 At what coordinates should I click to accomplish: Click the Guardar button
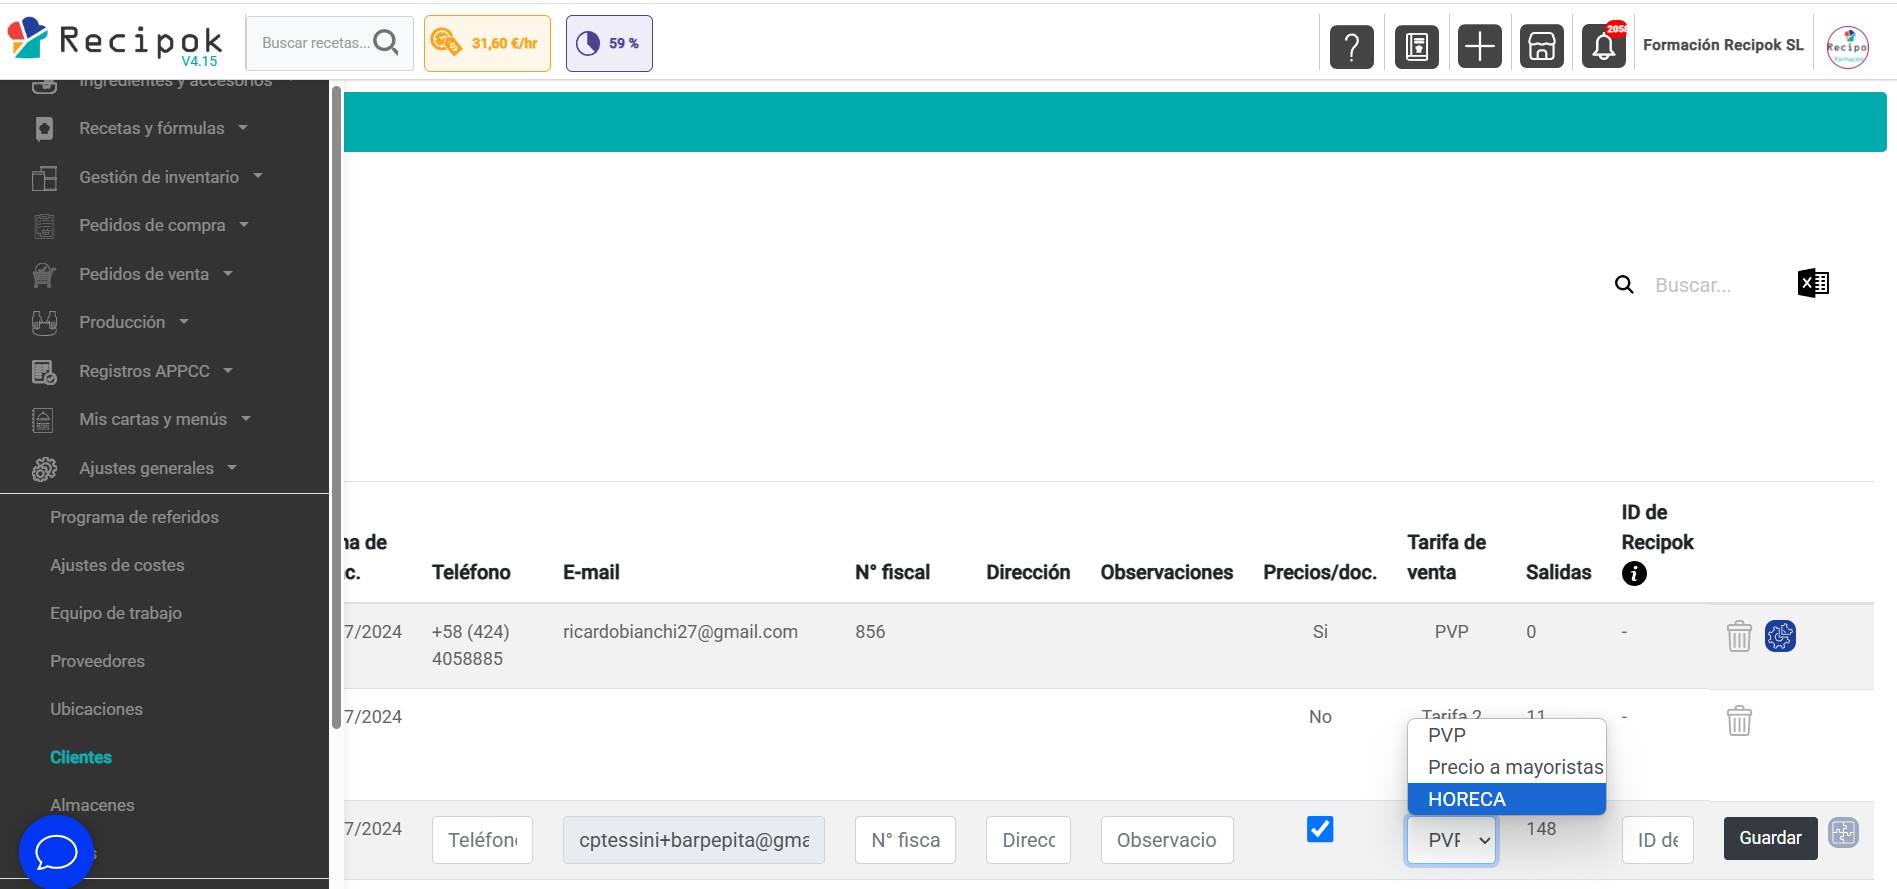(x=1770, y=838)
